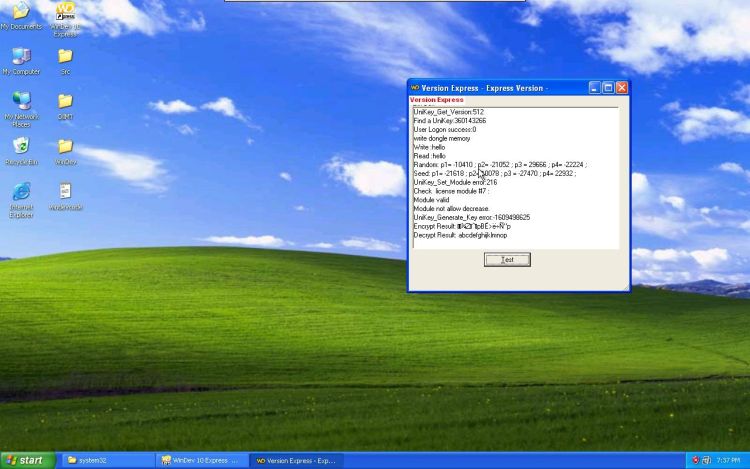The image size is (750, 469).
Task: Select the text document icon beside Internet Explorer
Action: tap(66, 196)
